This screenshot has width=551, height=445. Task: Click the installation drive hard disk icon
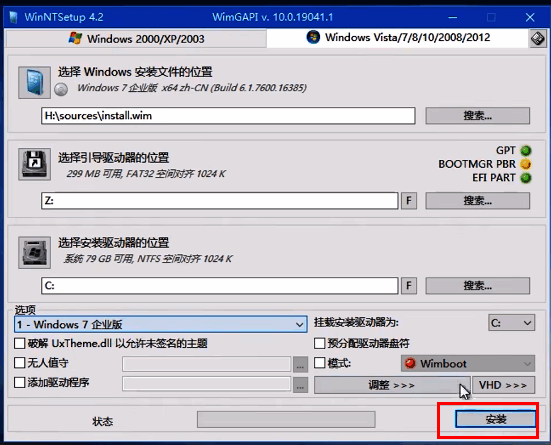click(x=34, y=252)
